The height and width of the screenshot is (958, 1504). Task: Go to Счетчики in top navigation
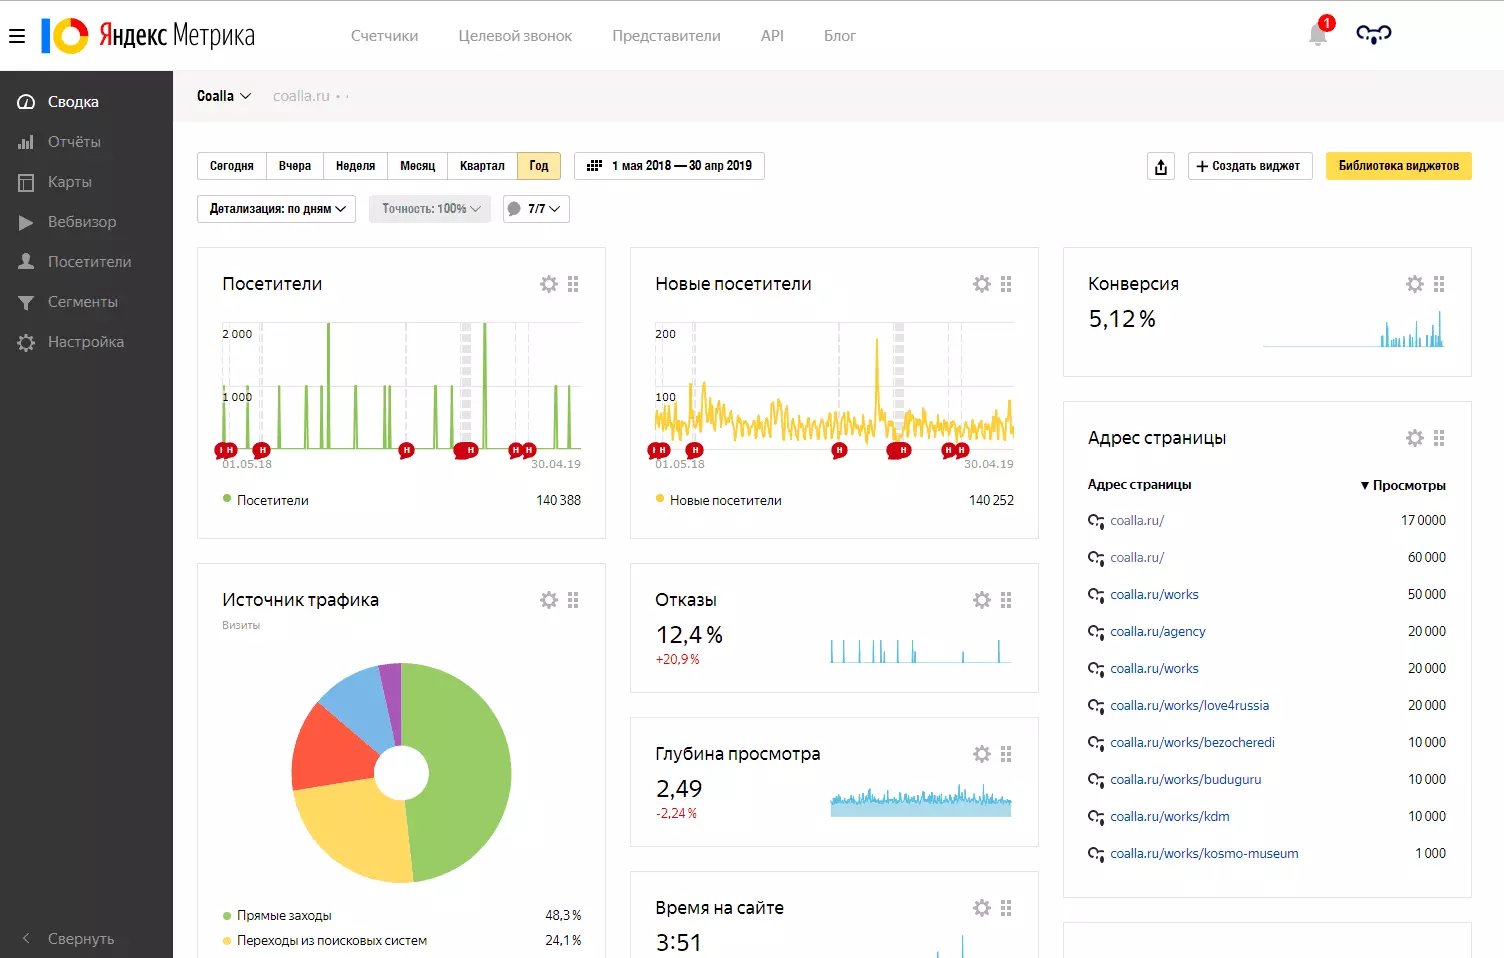point(384,36)
